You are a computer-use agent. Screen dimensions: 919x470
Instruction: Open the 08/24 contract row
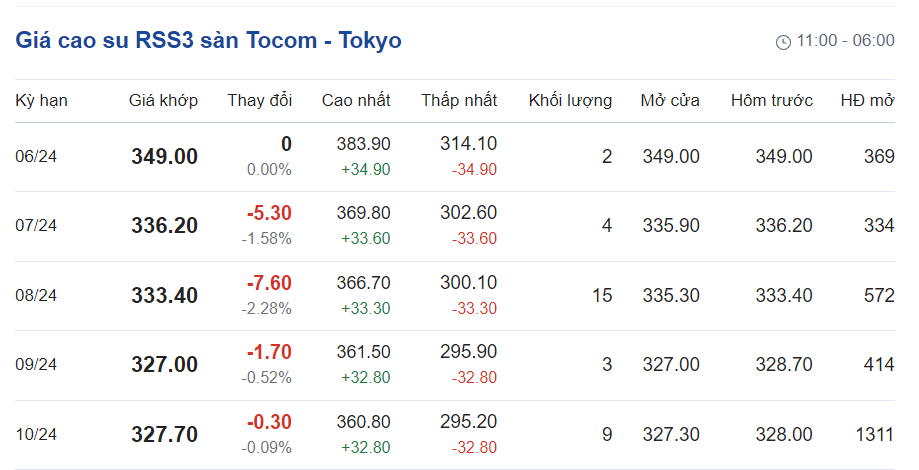coord(37,296)
